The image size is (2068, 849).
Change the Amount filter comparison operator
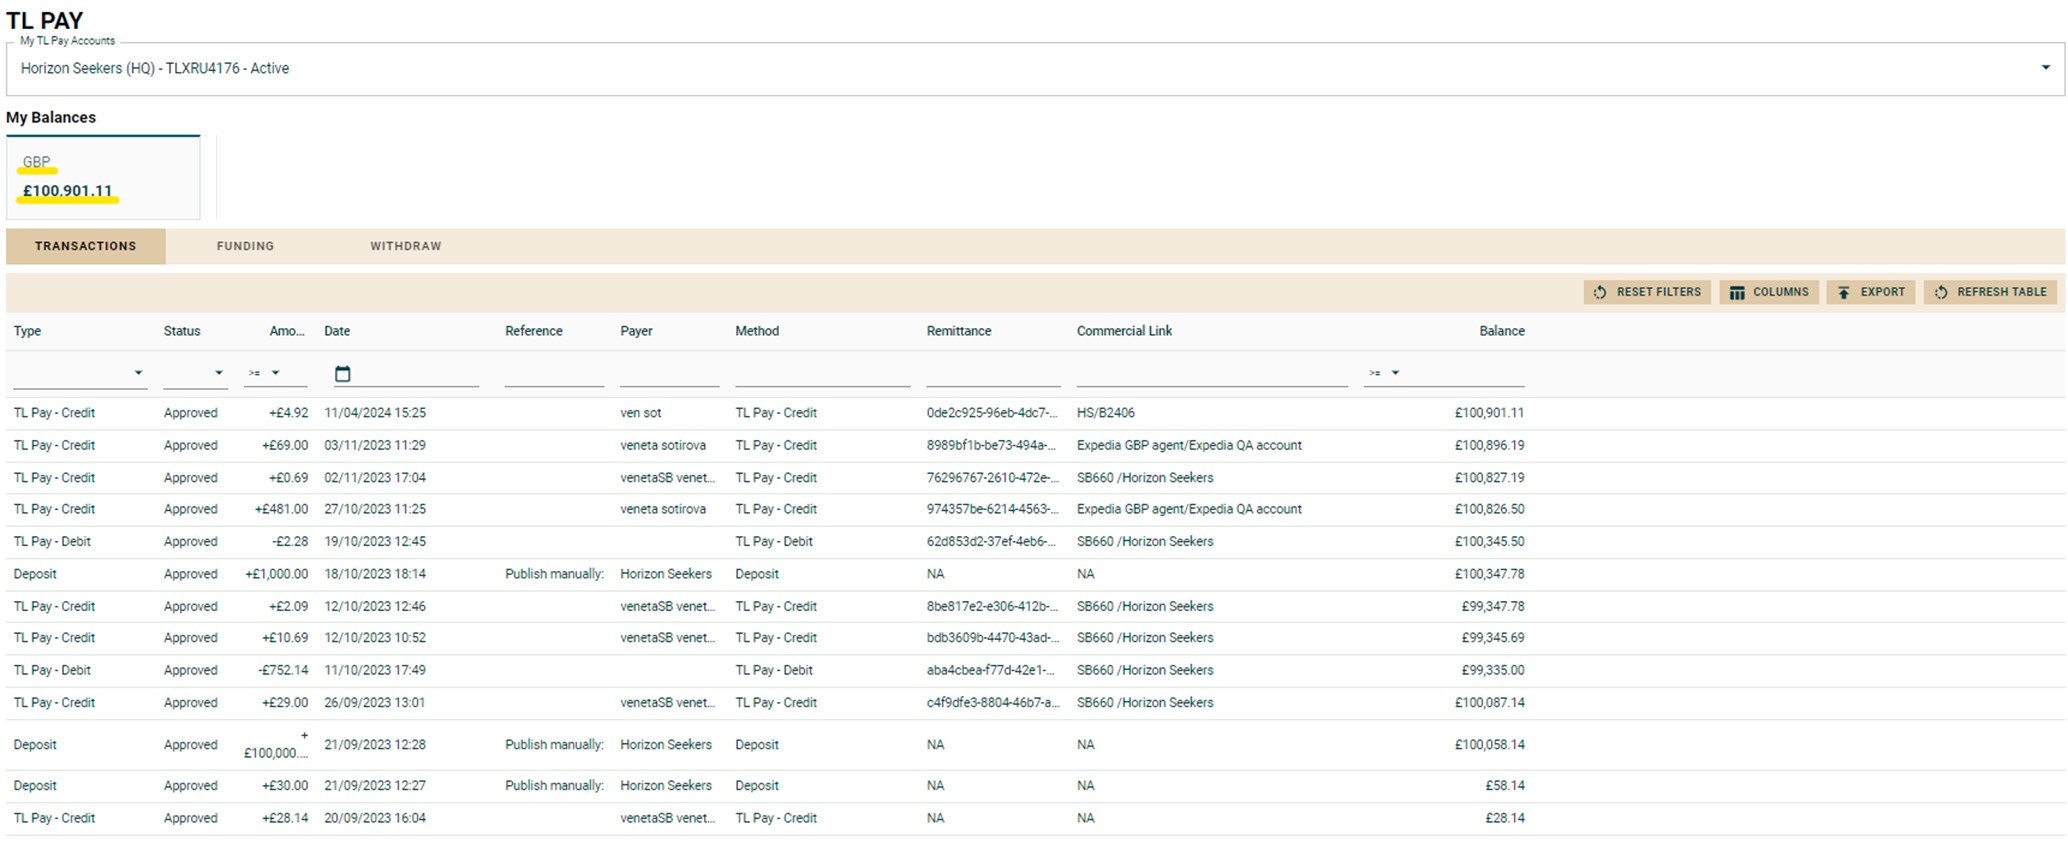pos(275,374)
